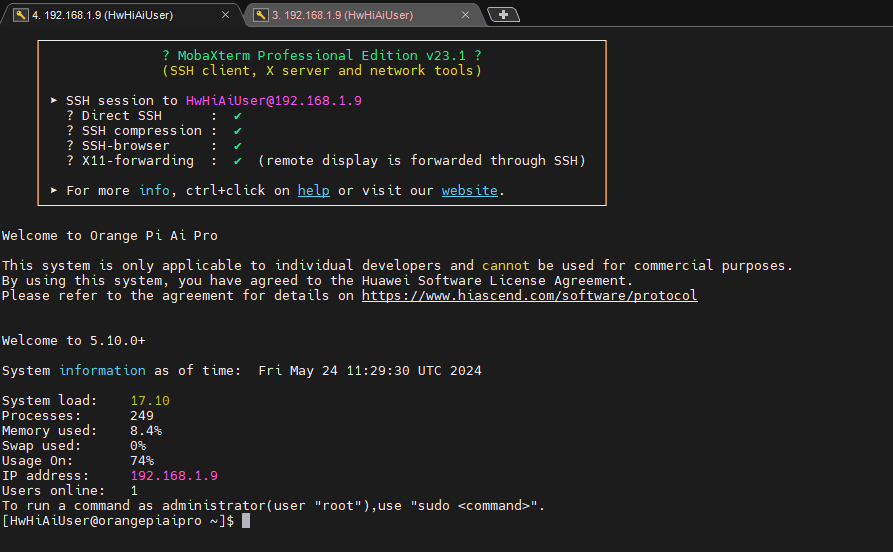
Task: Click the yellow word cannot
Action: (x=506, y=265)
